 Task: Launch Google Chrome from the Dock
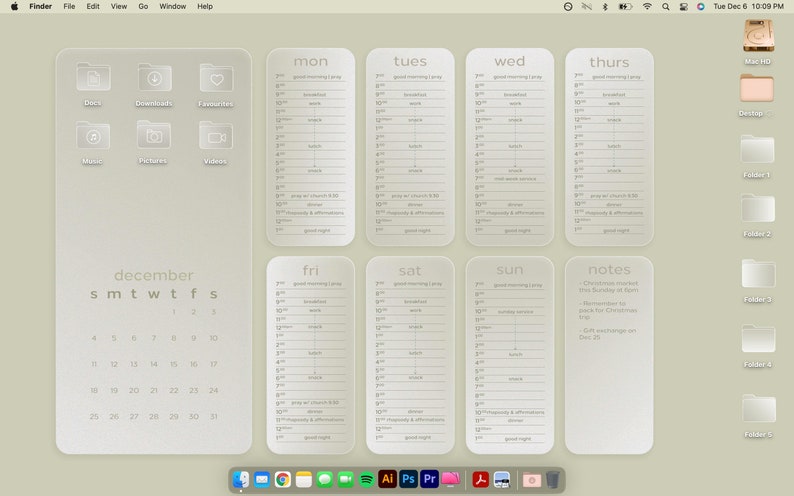(283, 479)
